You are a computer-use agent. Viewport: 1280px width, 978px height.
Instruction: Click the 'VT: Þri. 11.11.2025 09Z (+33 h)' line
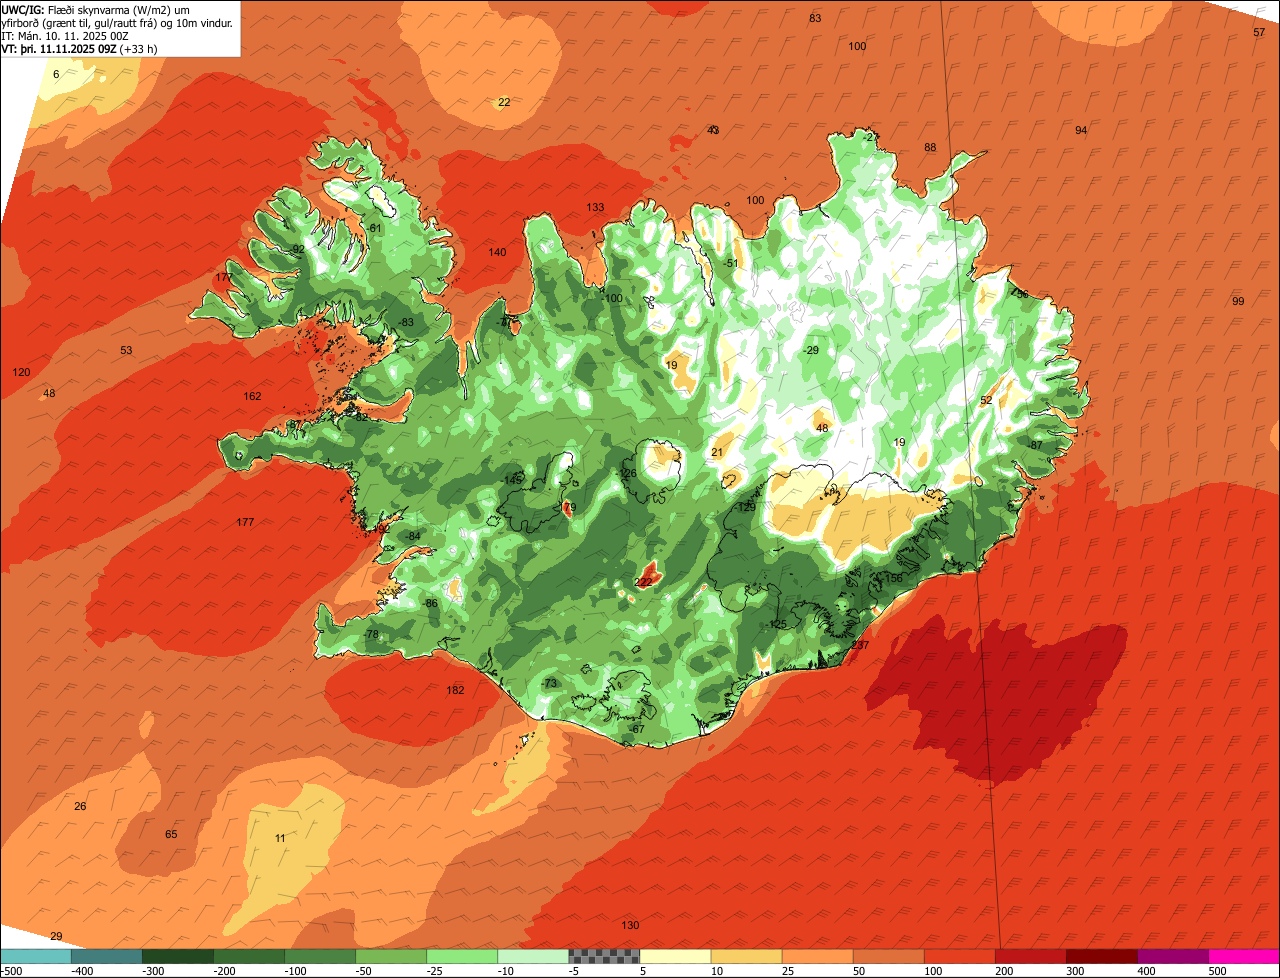coord(79,48)
